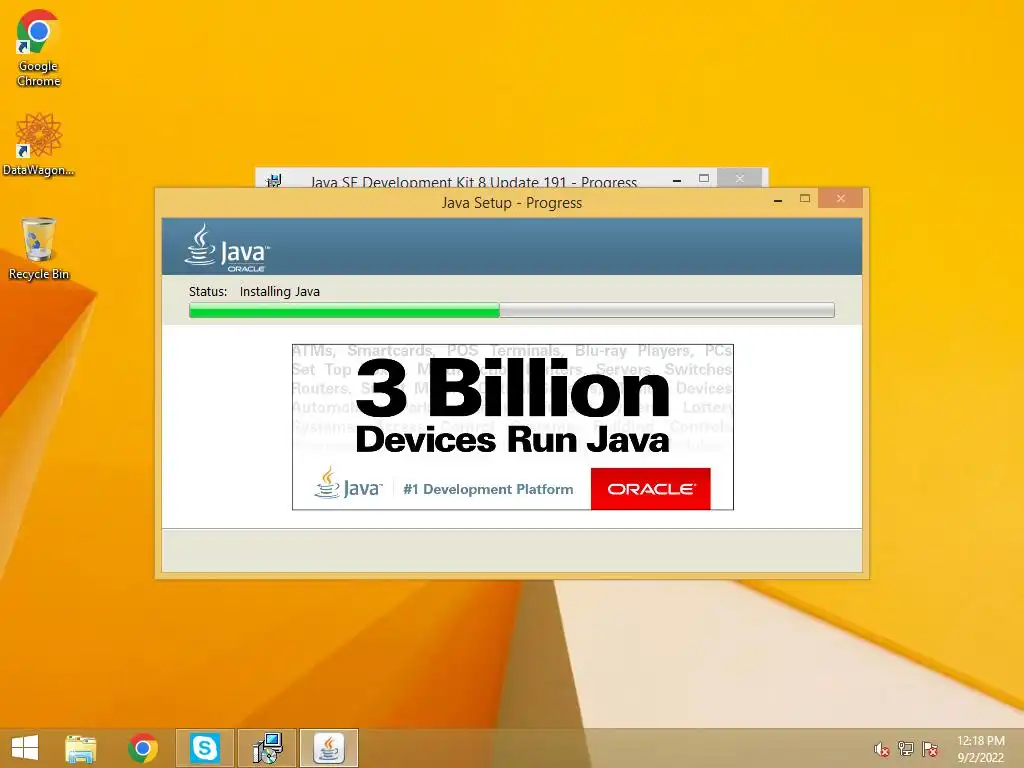
Task: Minimize the Java SE Development Kit window
Action: tap(677, 180)
